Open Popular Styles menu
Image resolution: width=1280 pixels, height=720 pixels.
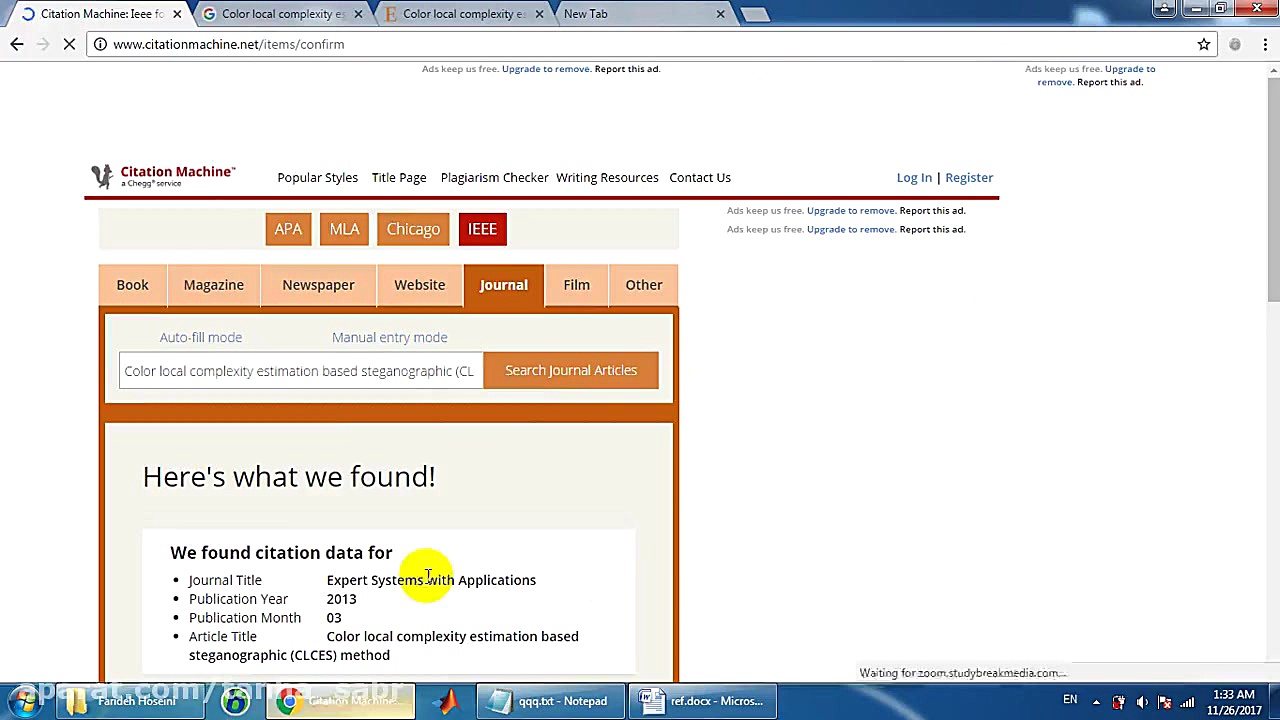click(317, 177)
